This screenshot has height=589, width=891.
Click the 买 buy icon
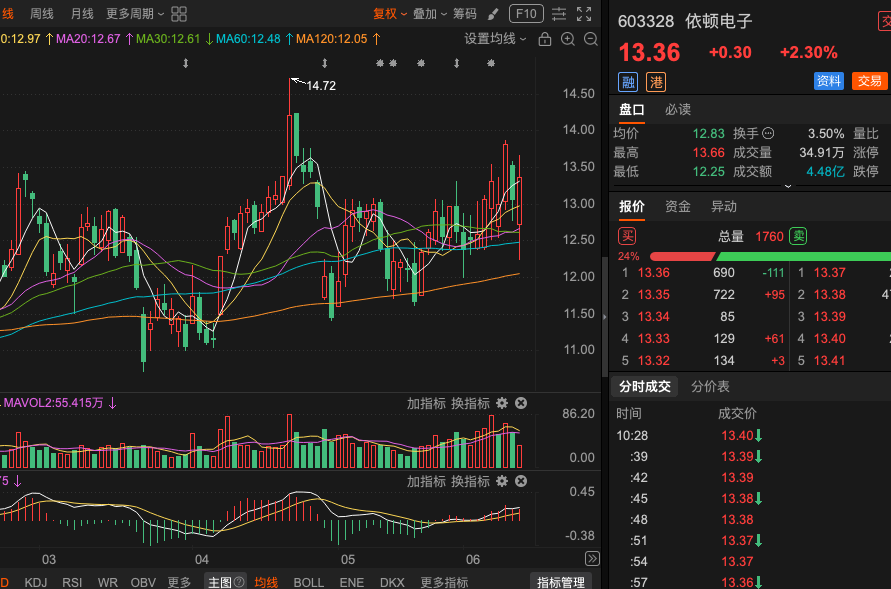[x=627, y=236]
